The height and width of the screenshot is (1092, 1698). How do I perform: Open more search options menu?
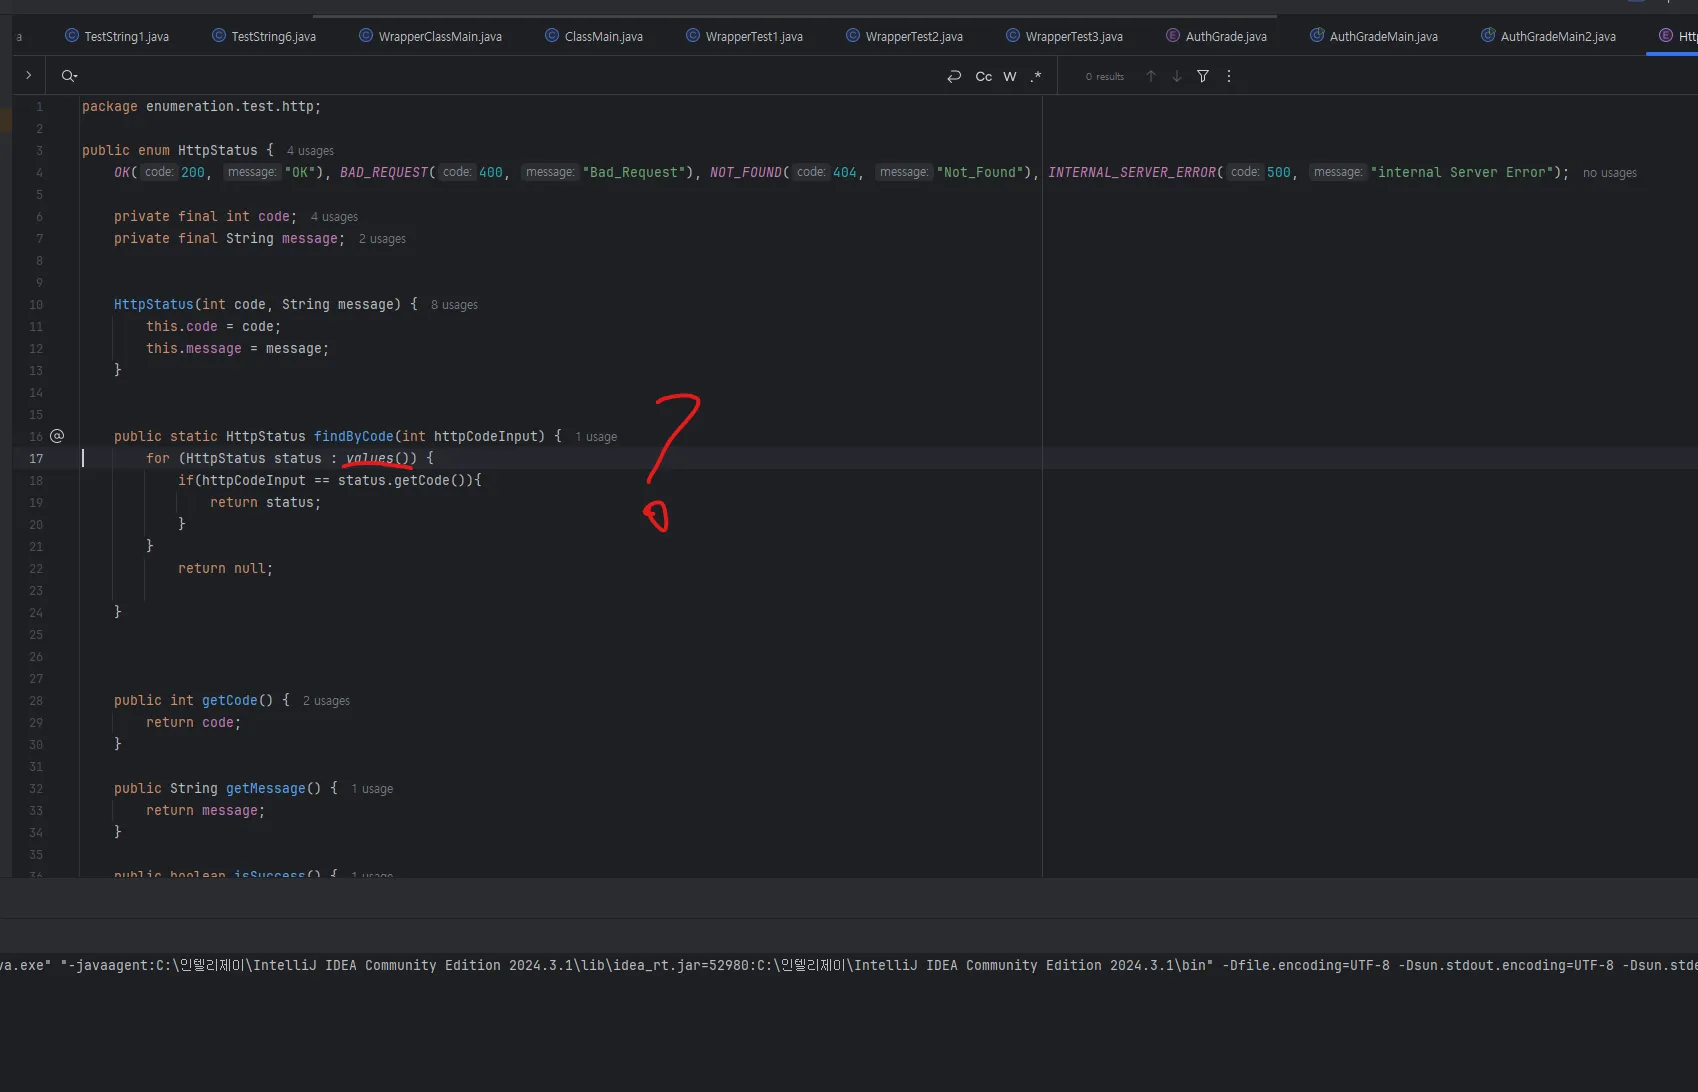pos(1229,76)
